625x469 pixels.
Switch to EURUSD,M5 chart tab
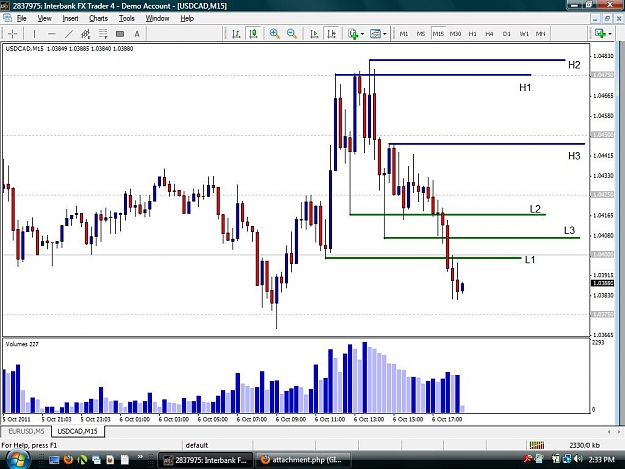click(x=26, y=431)
